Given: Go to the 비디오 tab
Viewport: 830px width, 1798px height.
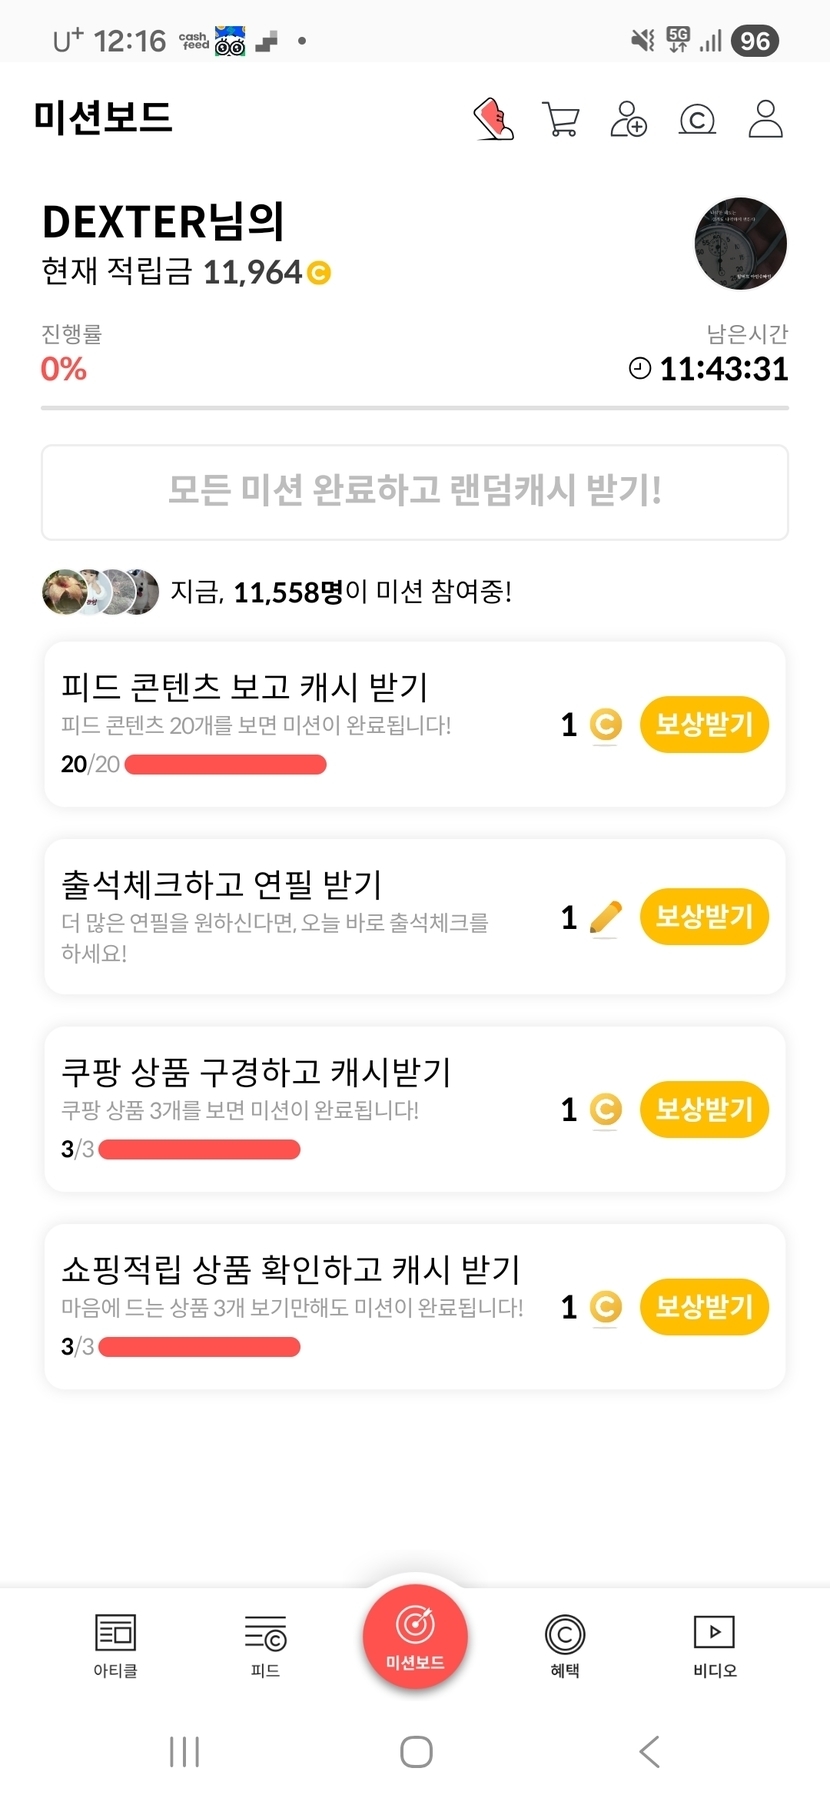Looking at the screenshot, I should pos(714,1645).
